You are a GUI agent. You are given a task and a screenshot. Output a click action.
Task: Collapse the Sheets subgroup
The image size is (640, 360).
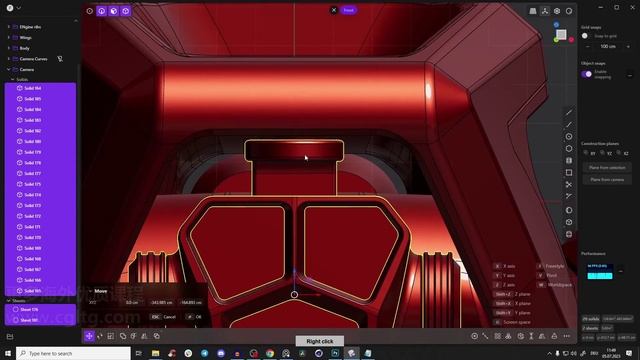click(x=9, y=300)
